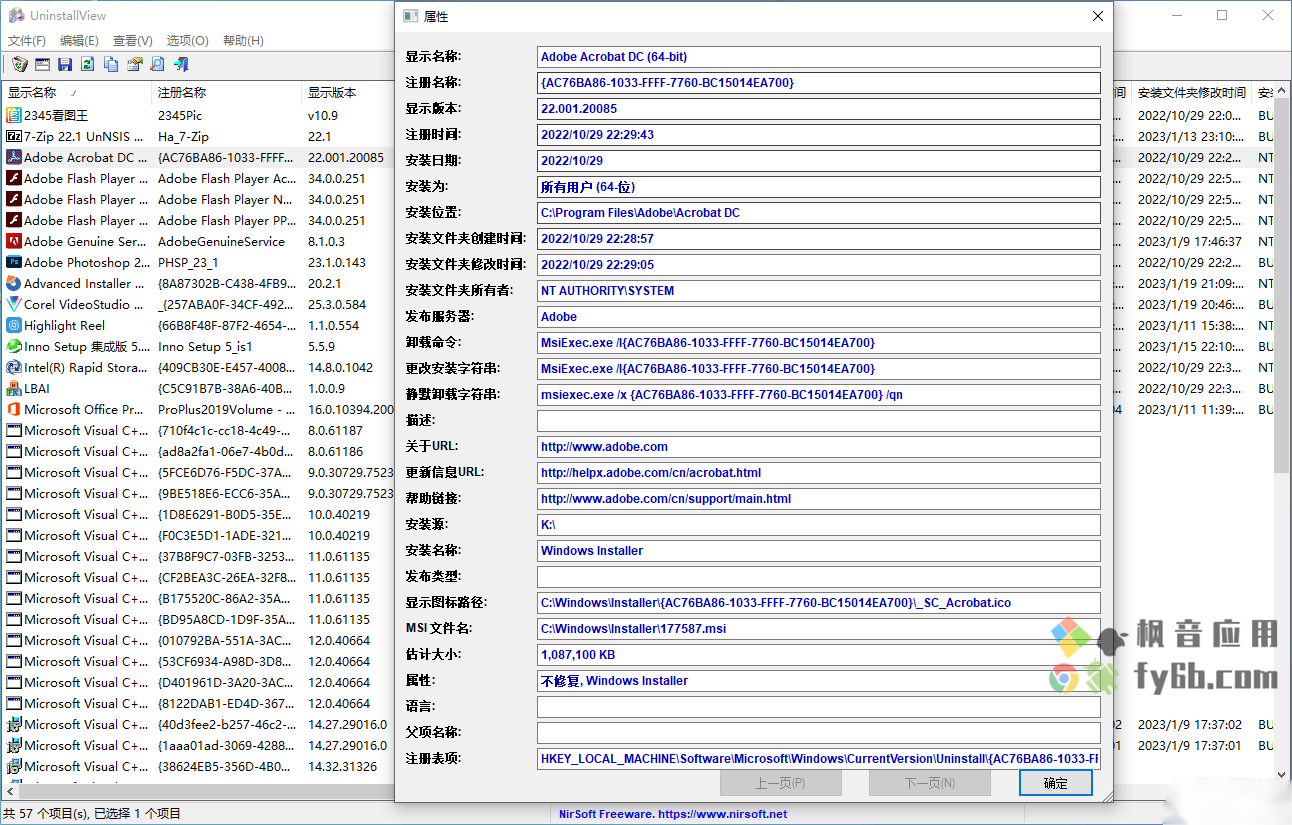Click the 估计大小 field 1,087,100 KB

pos(818,655)
